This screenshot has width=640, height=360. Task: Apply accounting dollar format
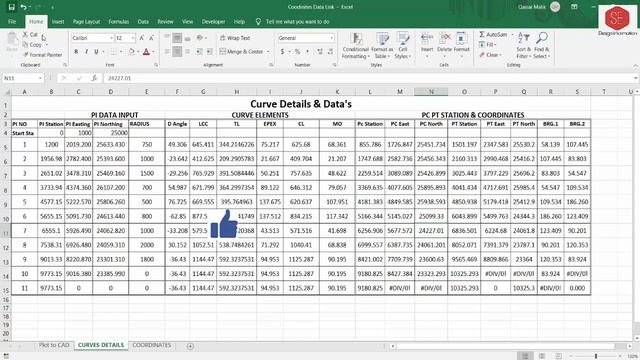[282, 52]
